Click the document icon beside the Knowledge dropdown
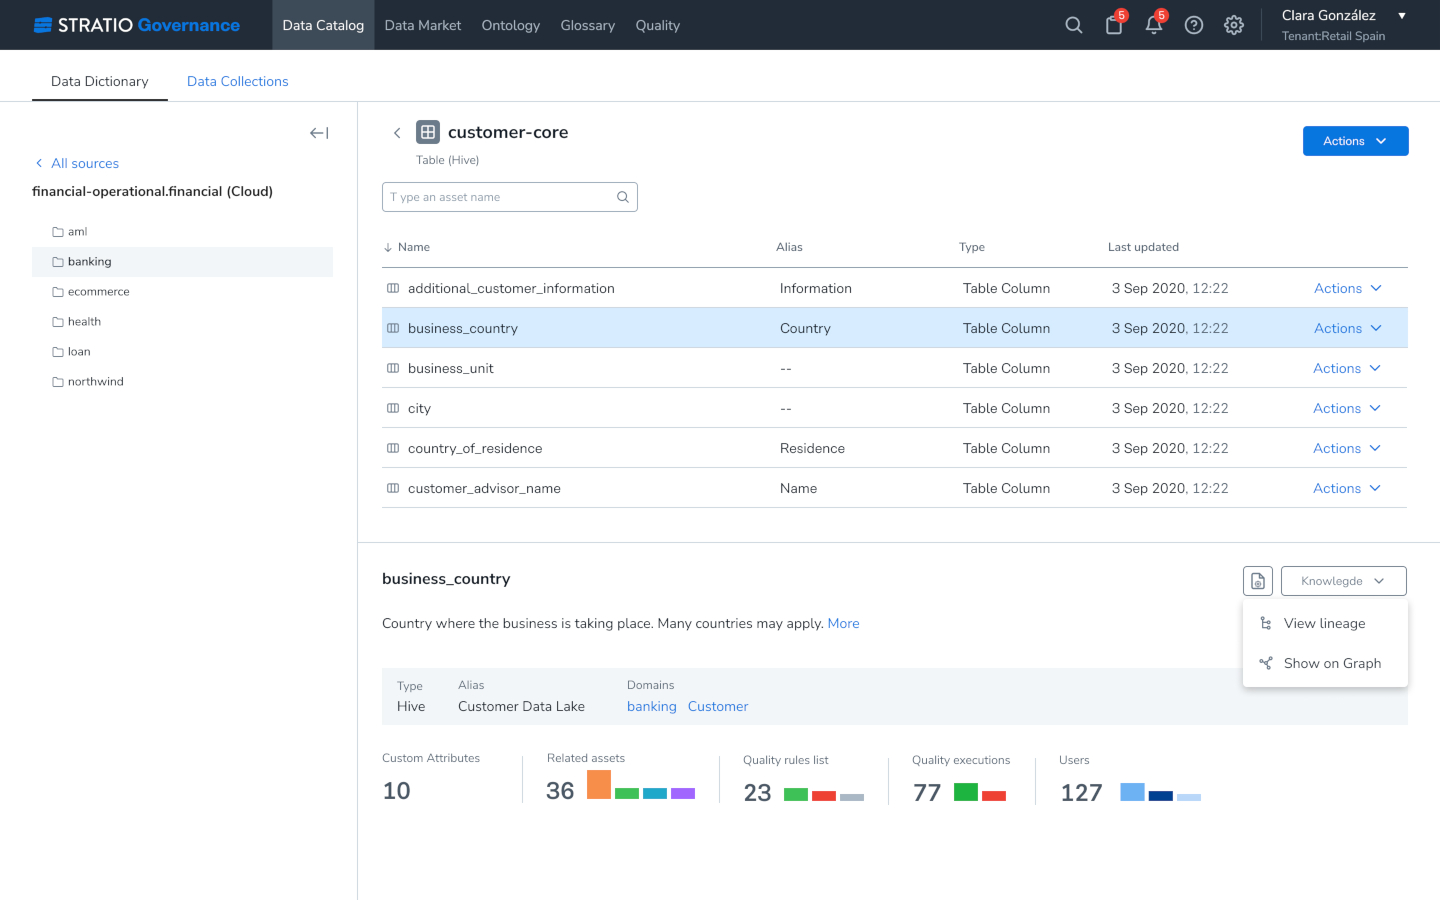 pyautogui.click(x=1257, y=580)
